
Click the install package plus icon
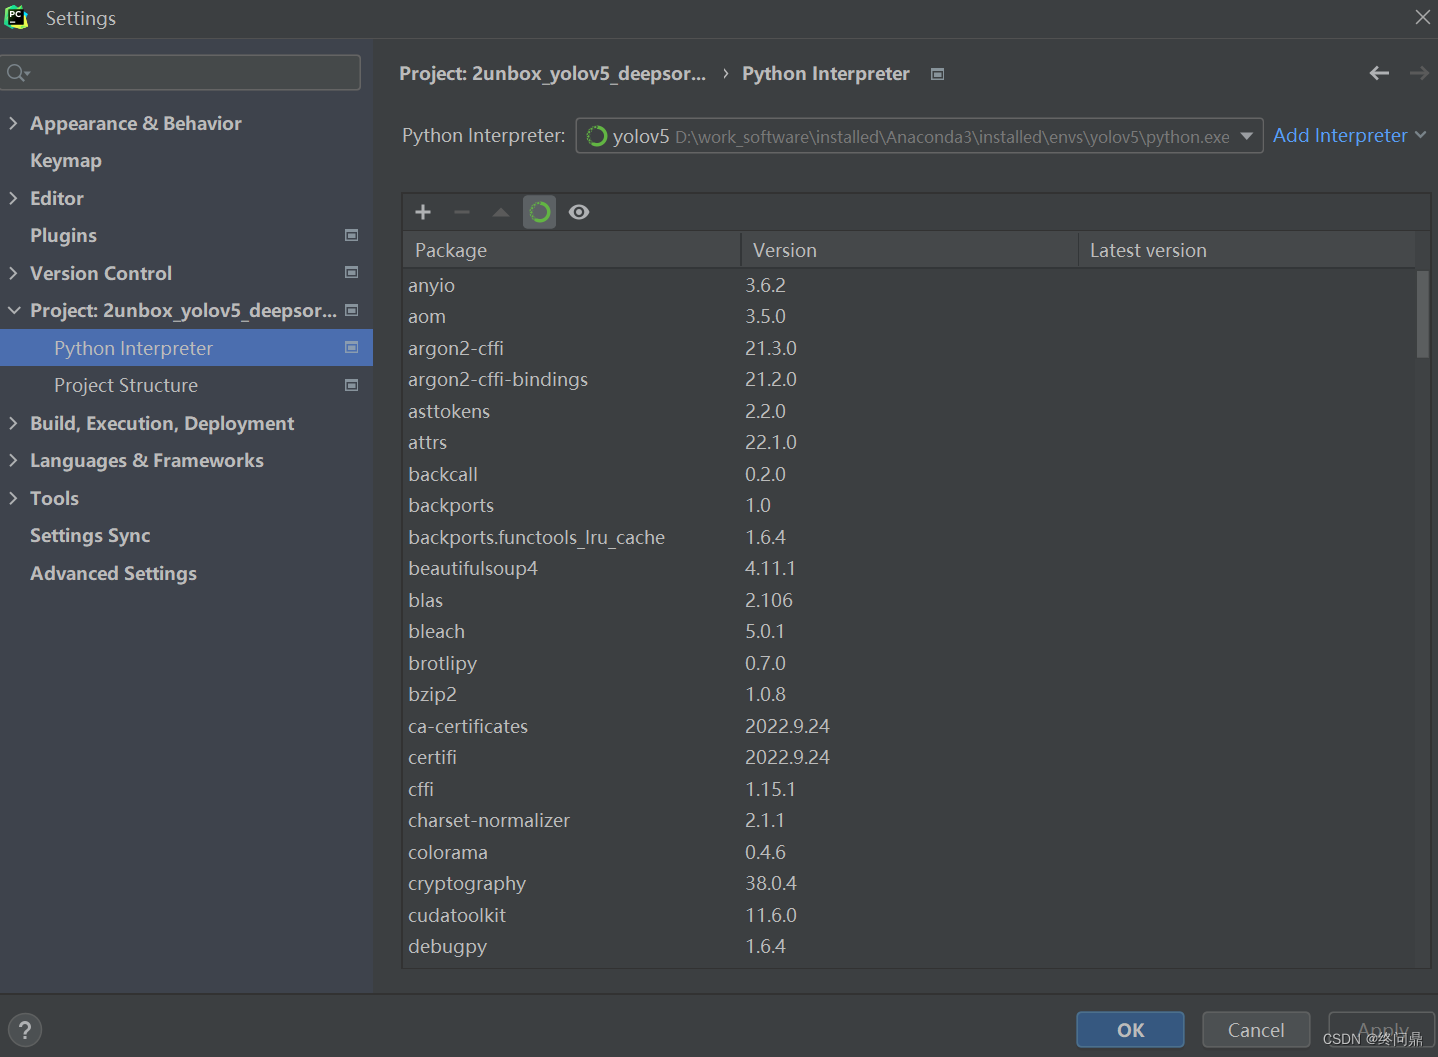(x=423, y=212)
